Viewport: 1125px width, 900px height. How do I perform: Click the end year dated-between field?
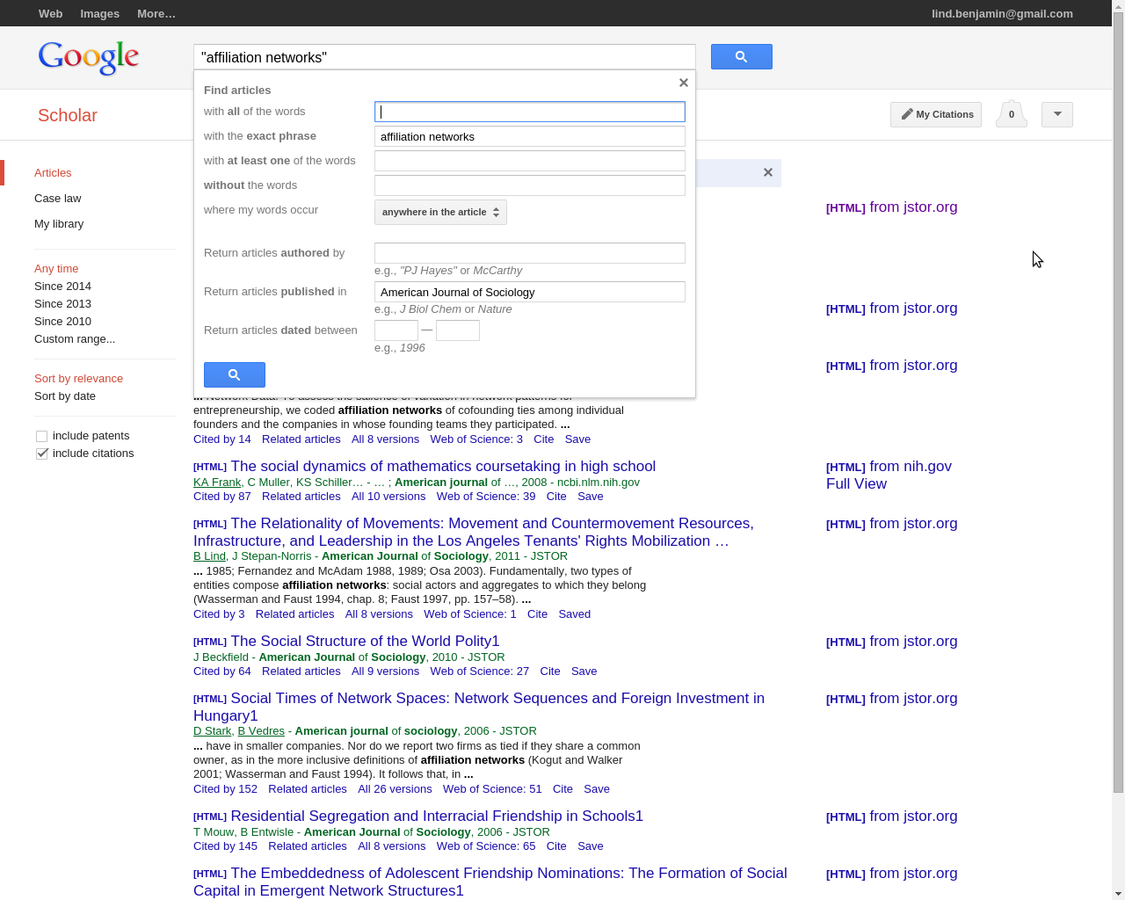coord(458,330)
